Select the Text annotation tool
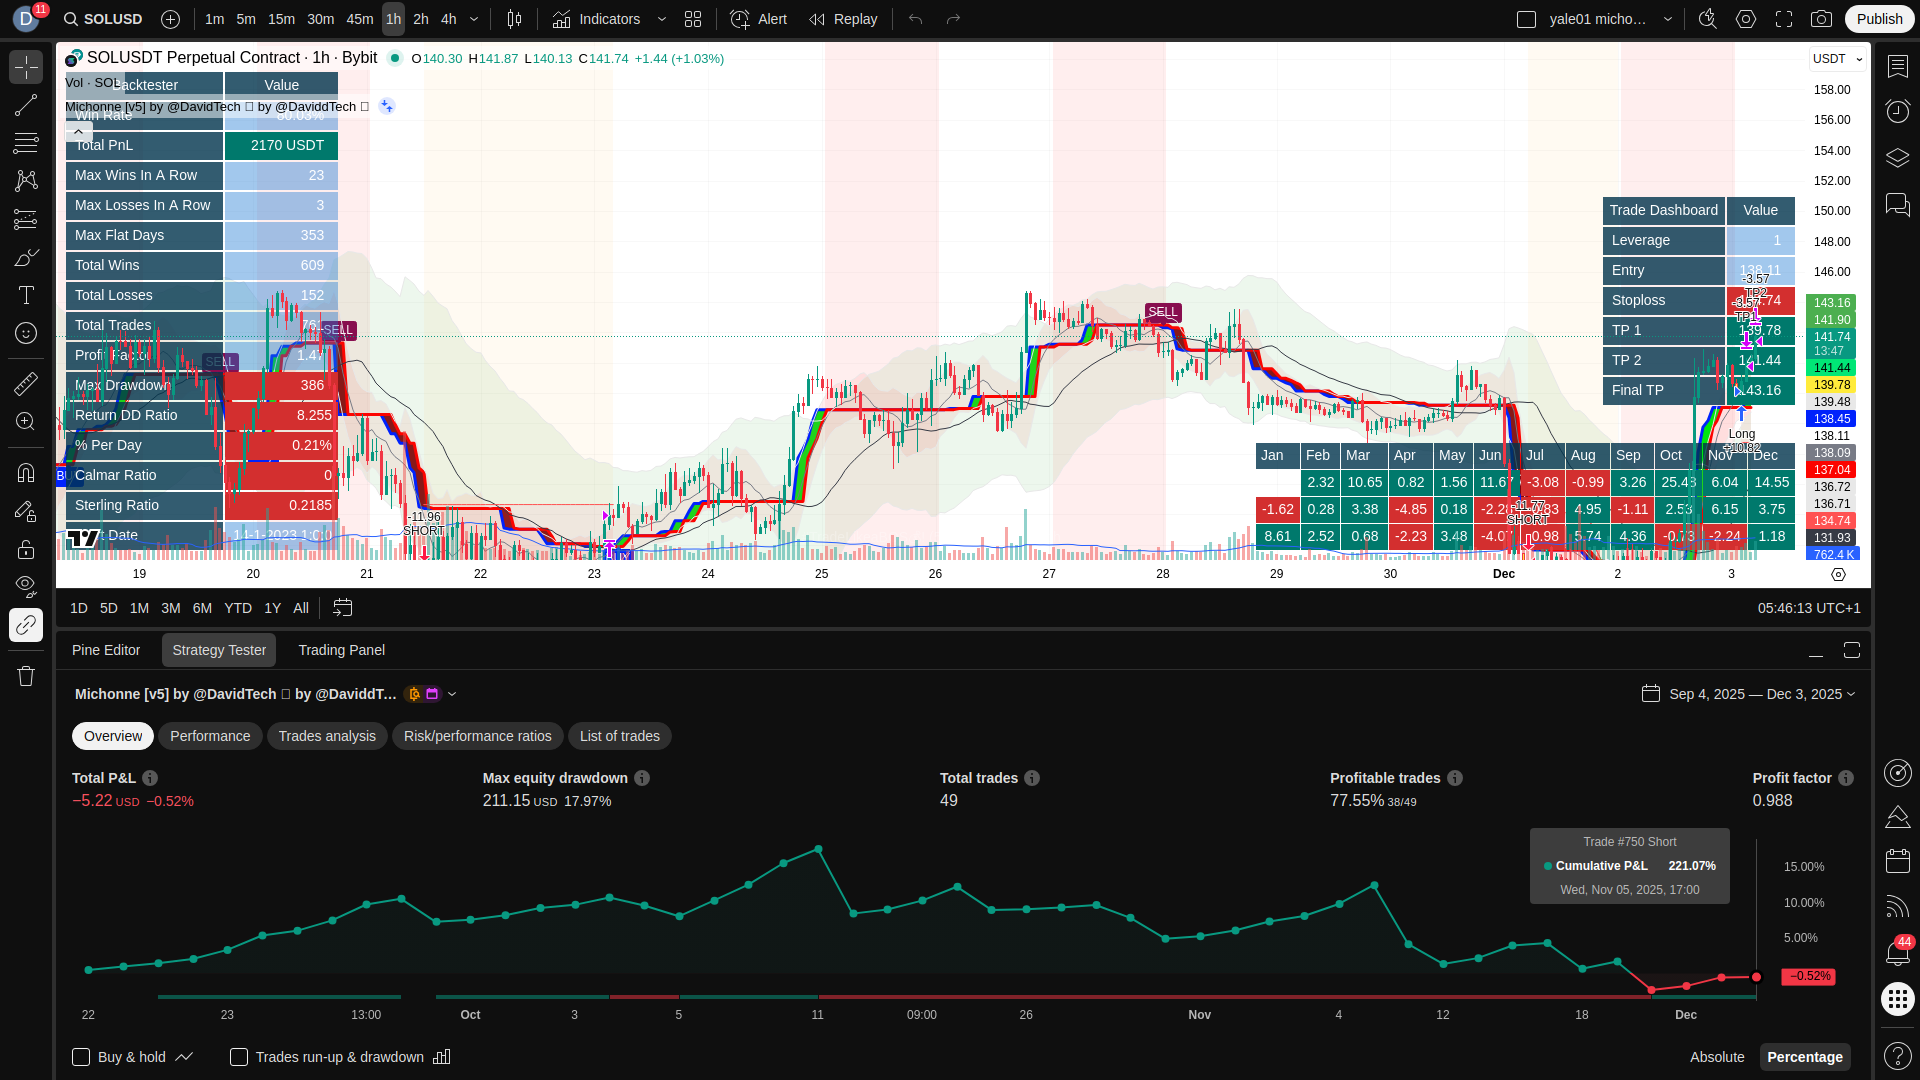 pos(26,295)
